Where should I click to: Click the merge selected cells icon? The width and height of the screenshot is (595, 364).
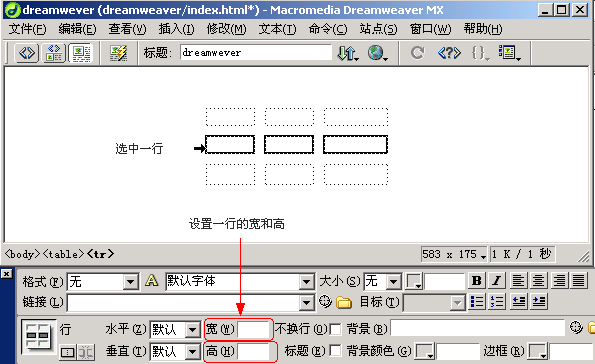click(68, 353)
